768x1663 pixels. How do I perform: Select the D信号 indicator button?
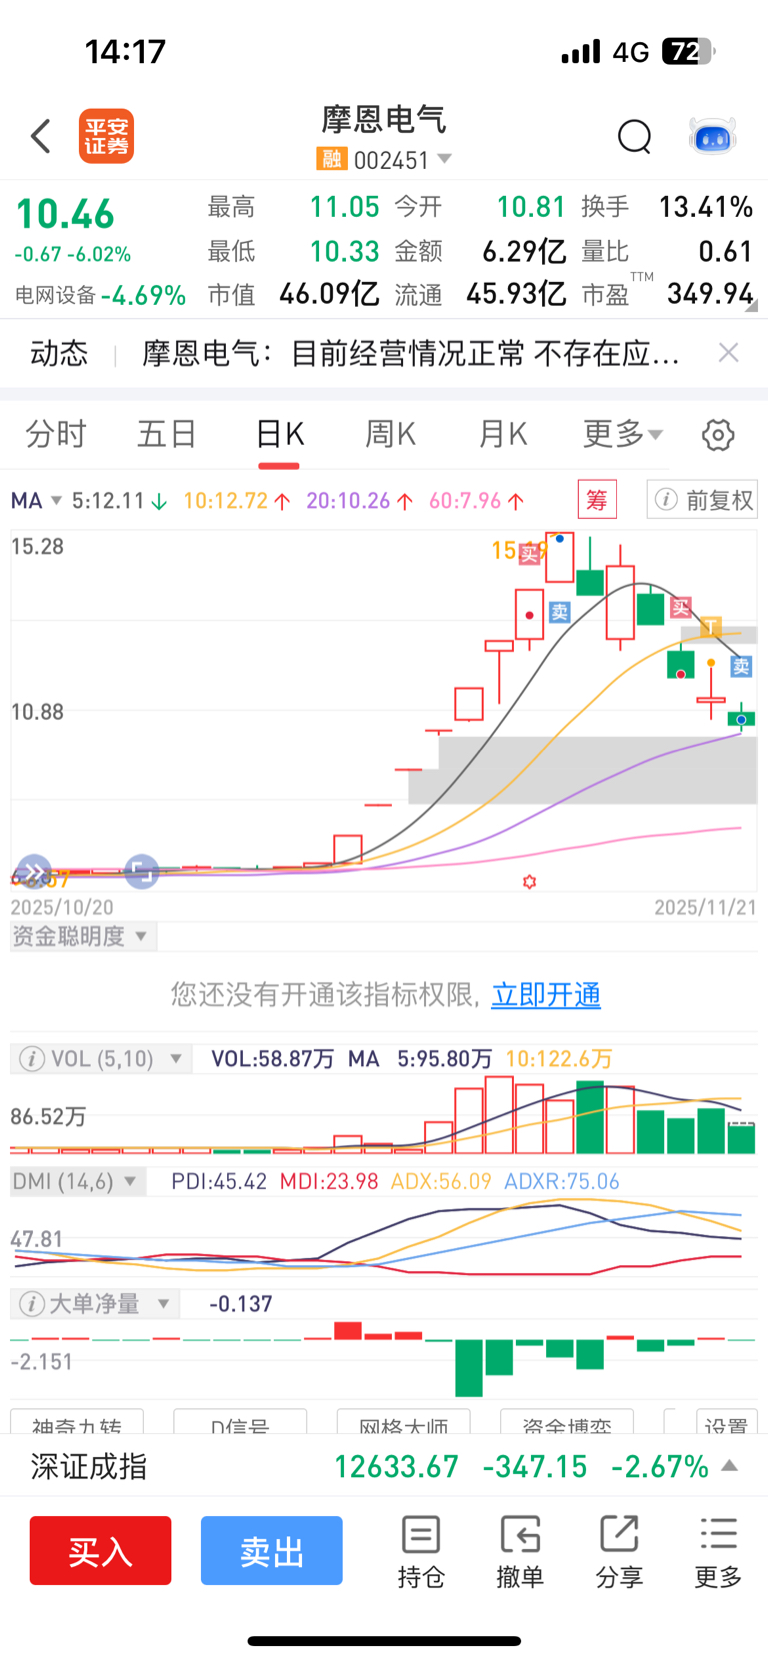(x=240, y=1422)
